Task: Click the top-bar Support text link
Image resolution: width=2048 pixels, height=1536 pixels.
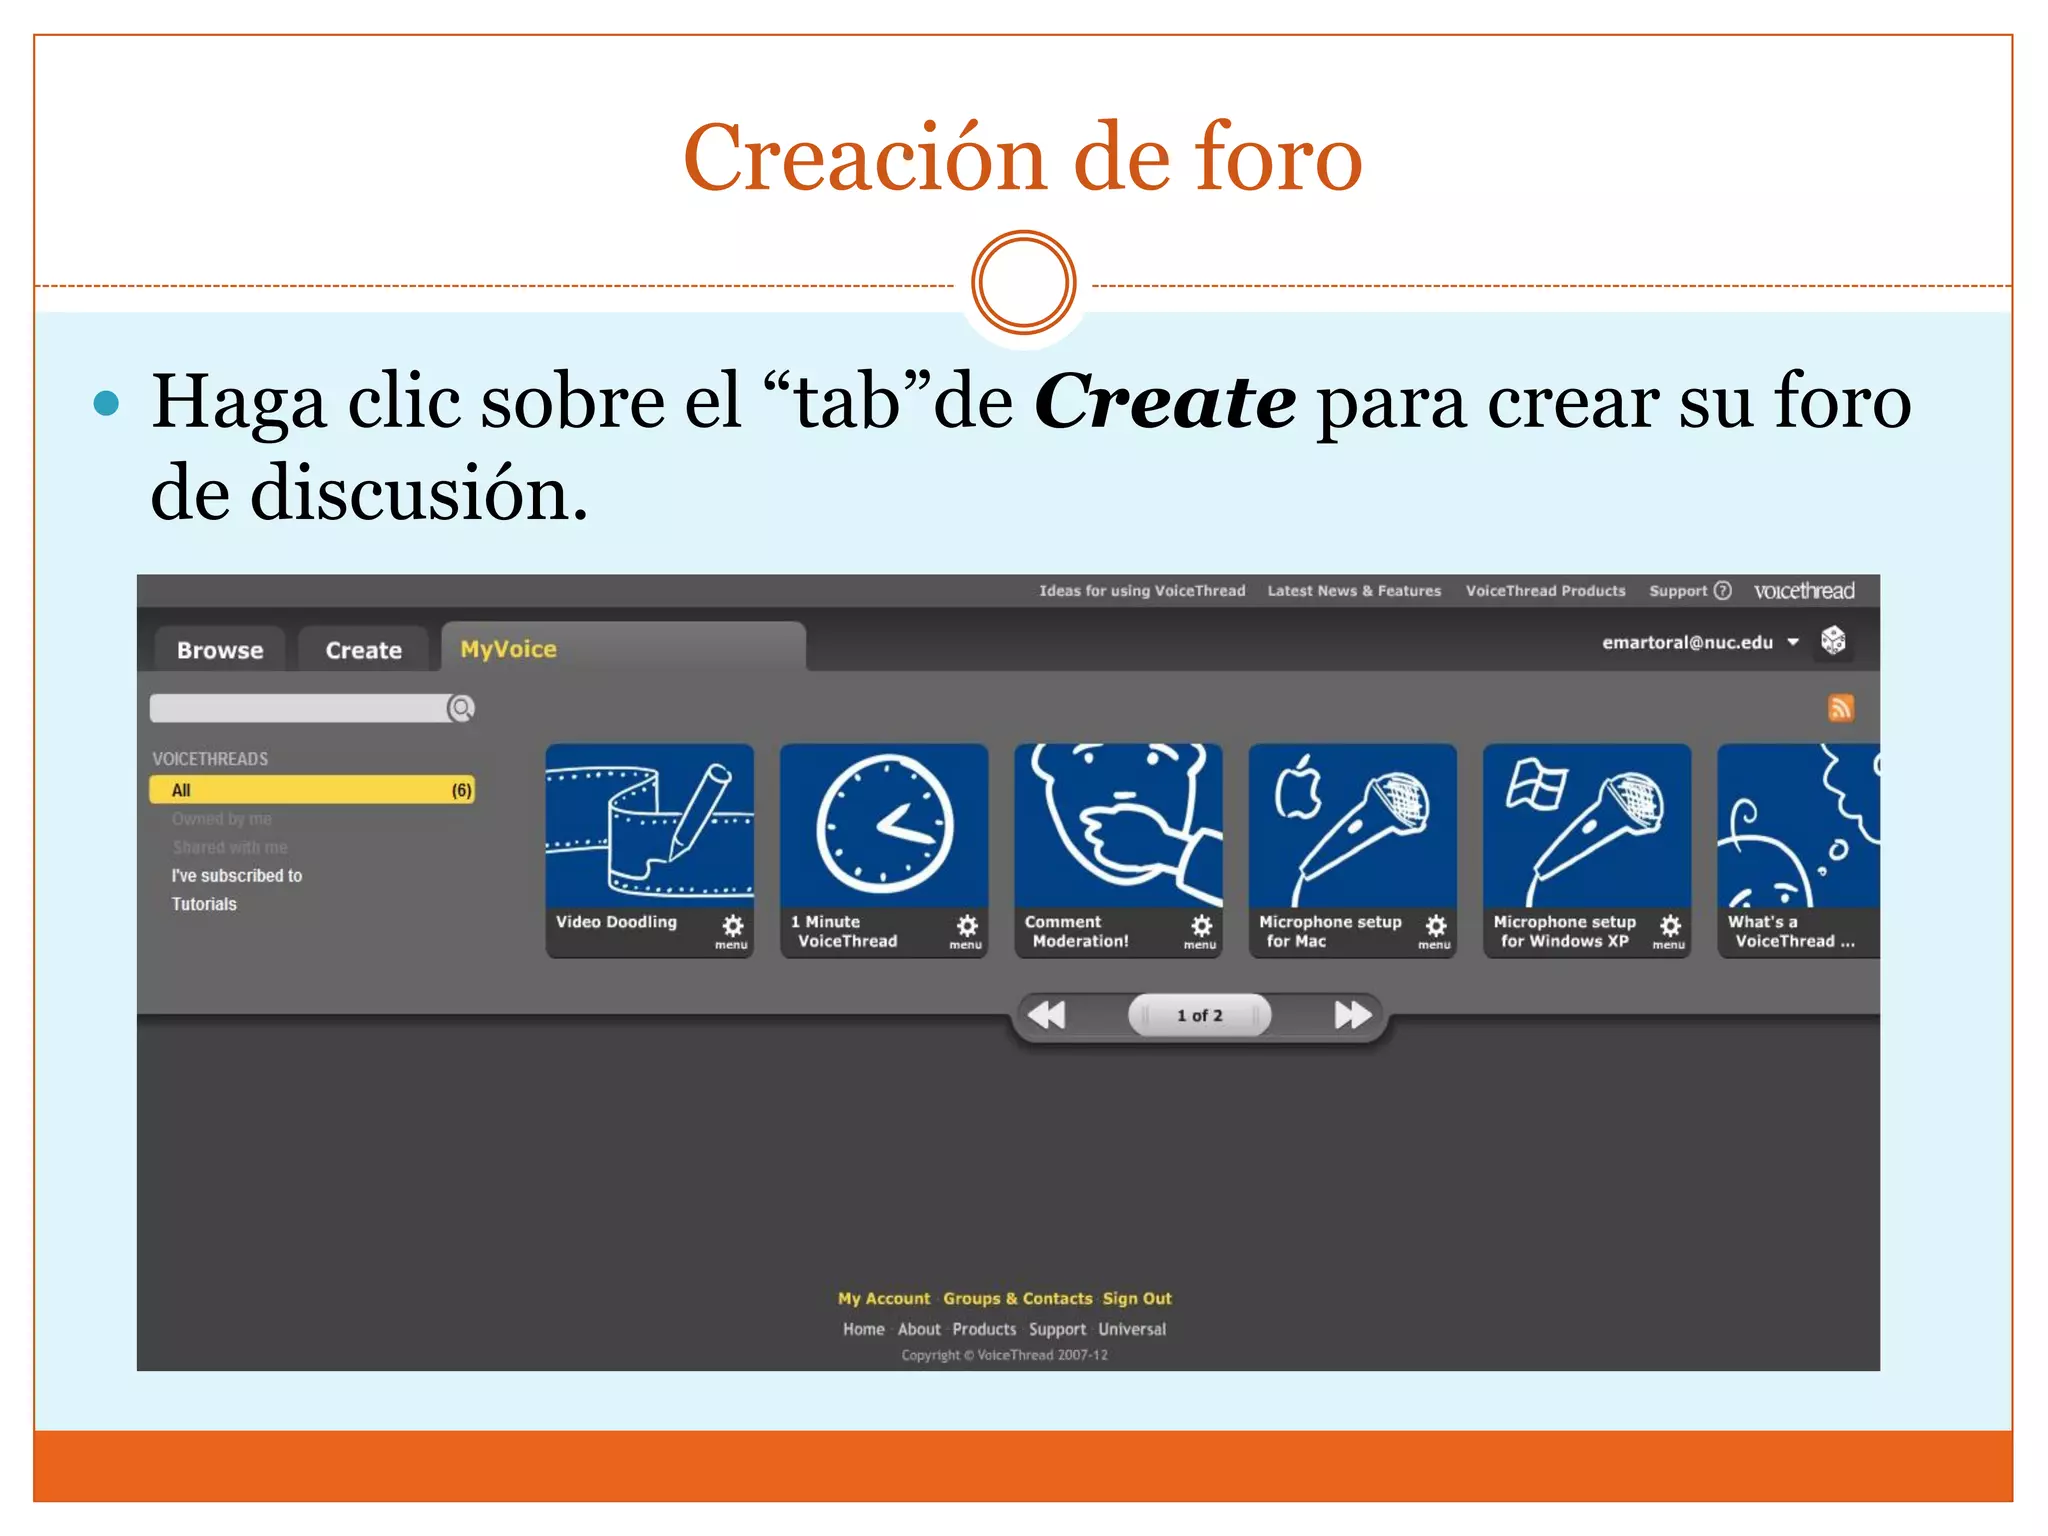Action: coord(1678,591)
